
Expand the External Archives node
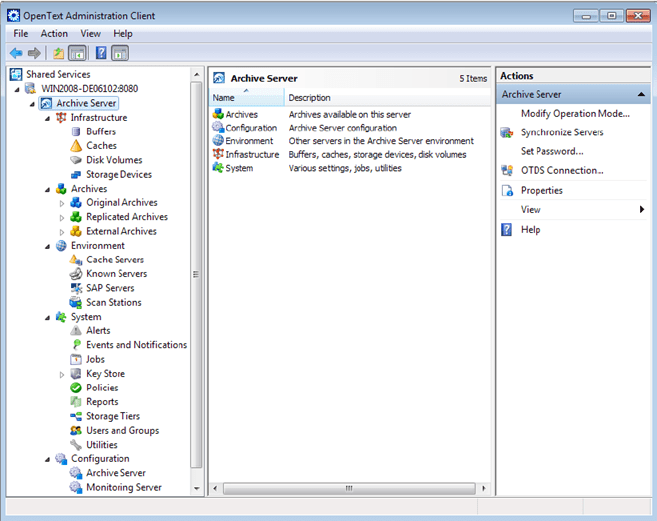click(x=62, y=232)
